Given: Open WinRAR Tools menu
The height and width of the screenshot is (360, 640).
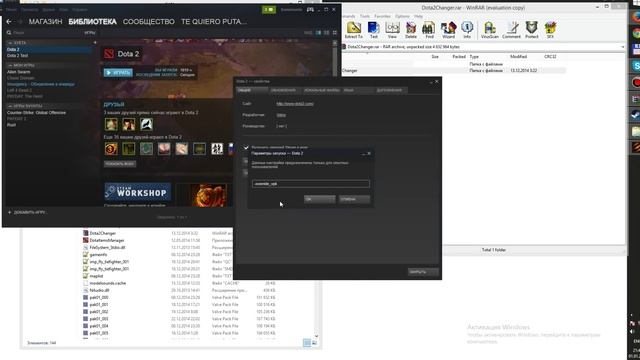Looking at the screenshot, I should (x=364, y=16).
